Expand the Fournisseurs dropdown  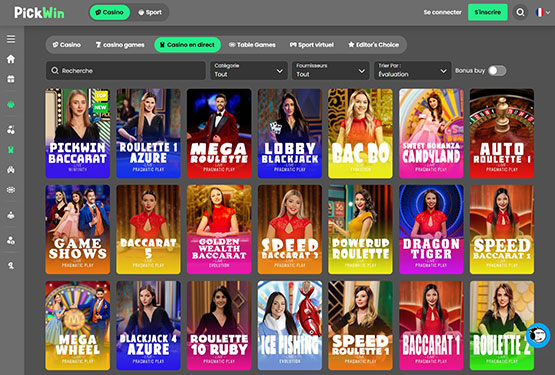pos(331,70)
